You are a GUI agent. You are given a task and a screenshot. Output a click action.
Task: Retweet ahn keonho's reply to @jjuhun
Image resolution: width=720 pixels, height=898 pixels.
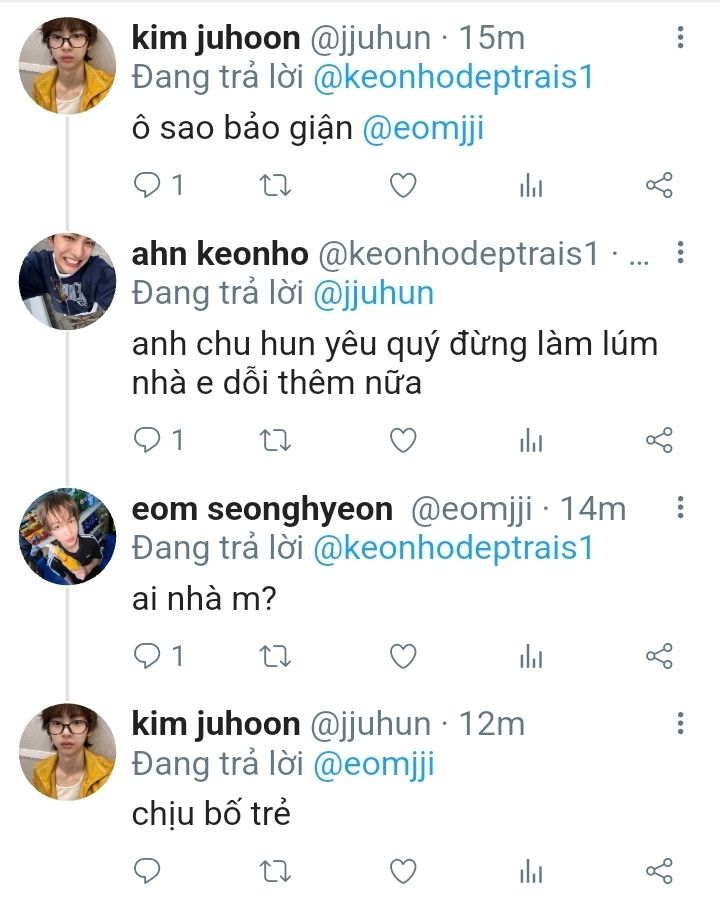[x=276, y=440]
